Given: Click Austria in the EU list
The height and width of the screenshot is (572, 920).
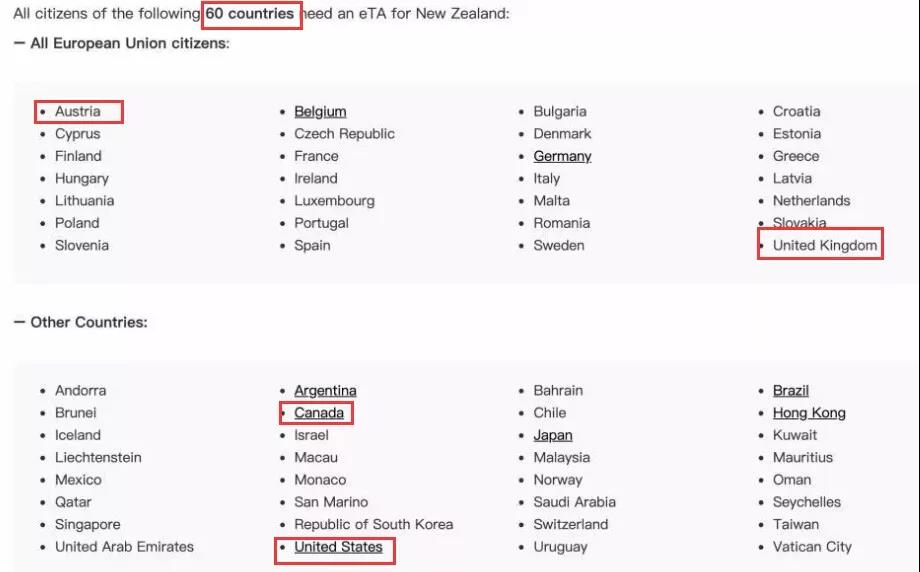Looking at the screenshot, I should [78, 112].
